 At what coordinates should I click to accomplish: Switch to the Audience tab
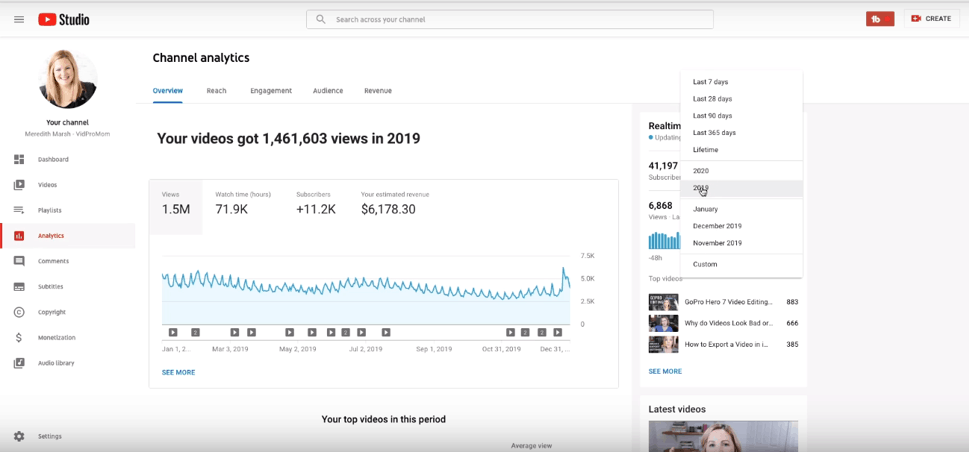click(328, 91)
